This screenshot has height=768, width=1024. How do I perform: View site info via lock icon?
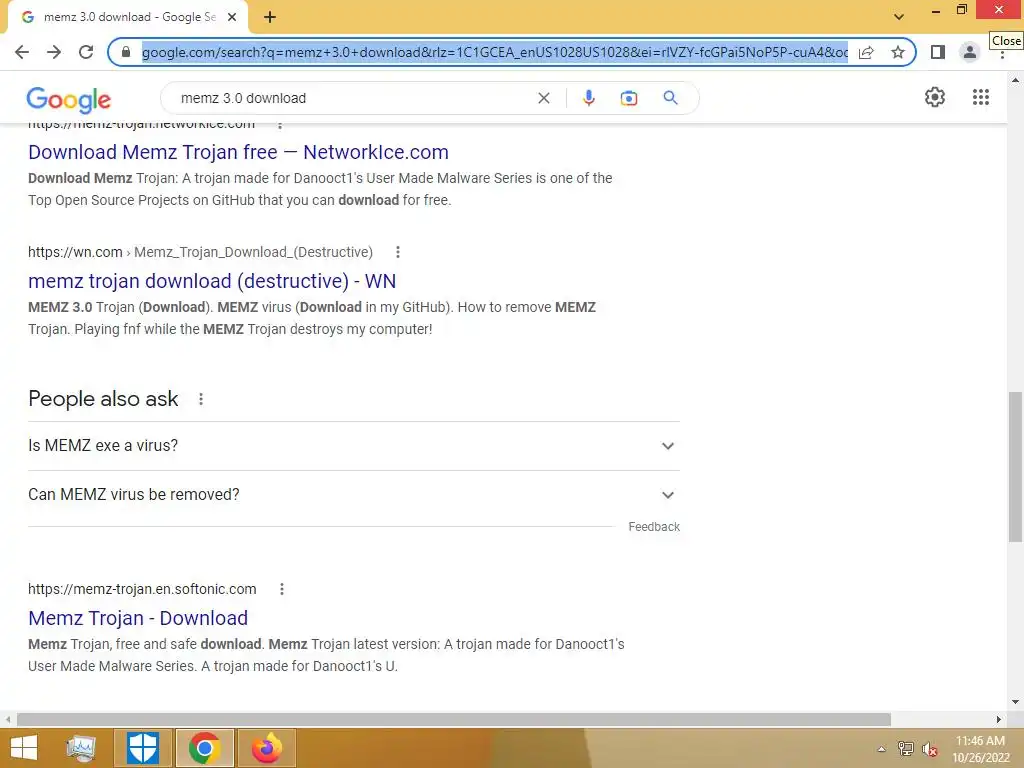pos(126,52)
